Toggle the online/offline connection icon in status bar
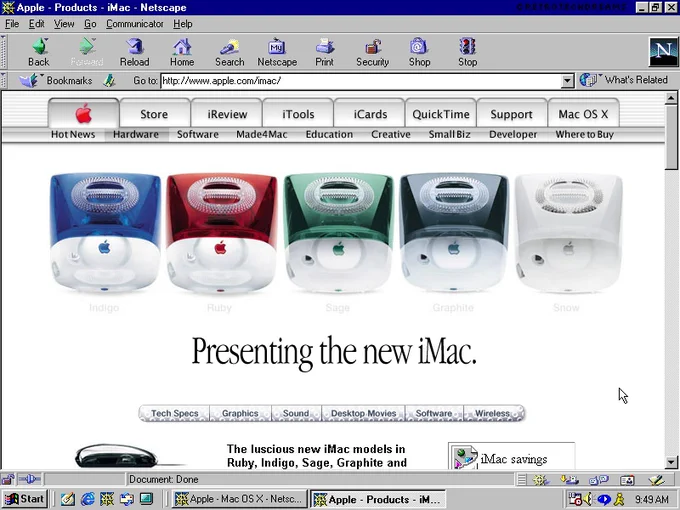This screenshot has width=680, height=510. [x=29, y=479]
